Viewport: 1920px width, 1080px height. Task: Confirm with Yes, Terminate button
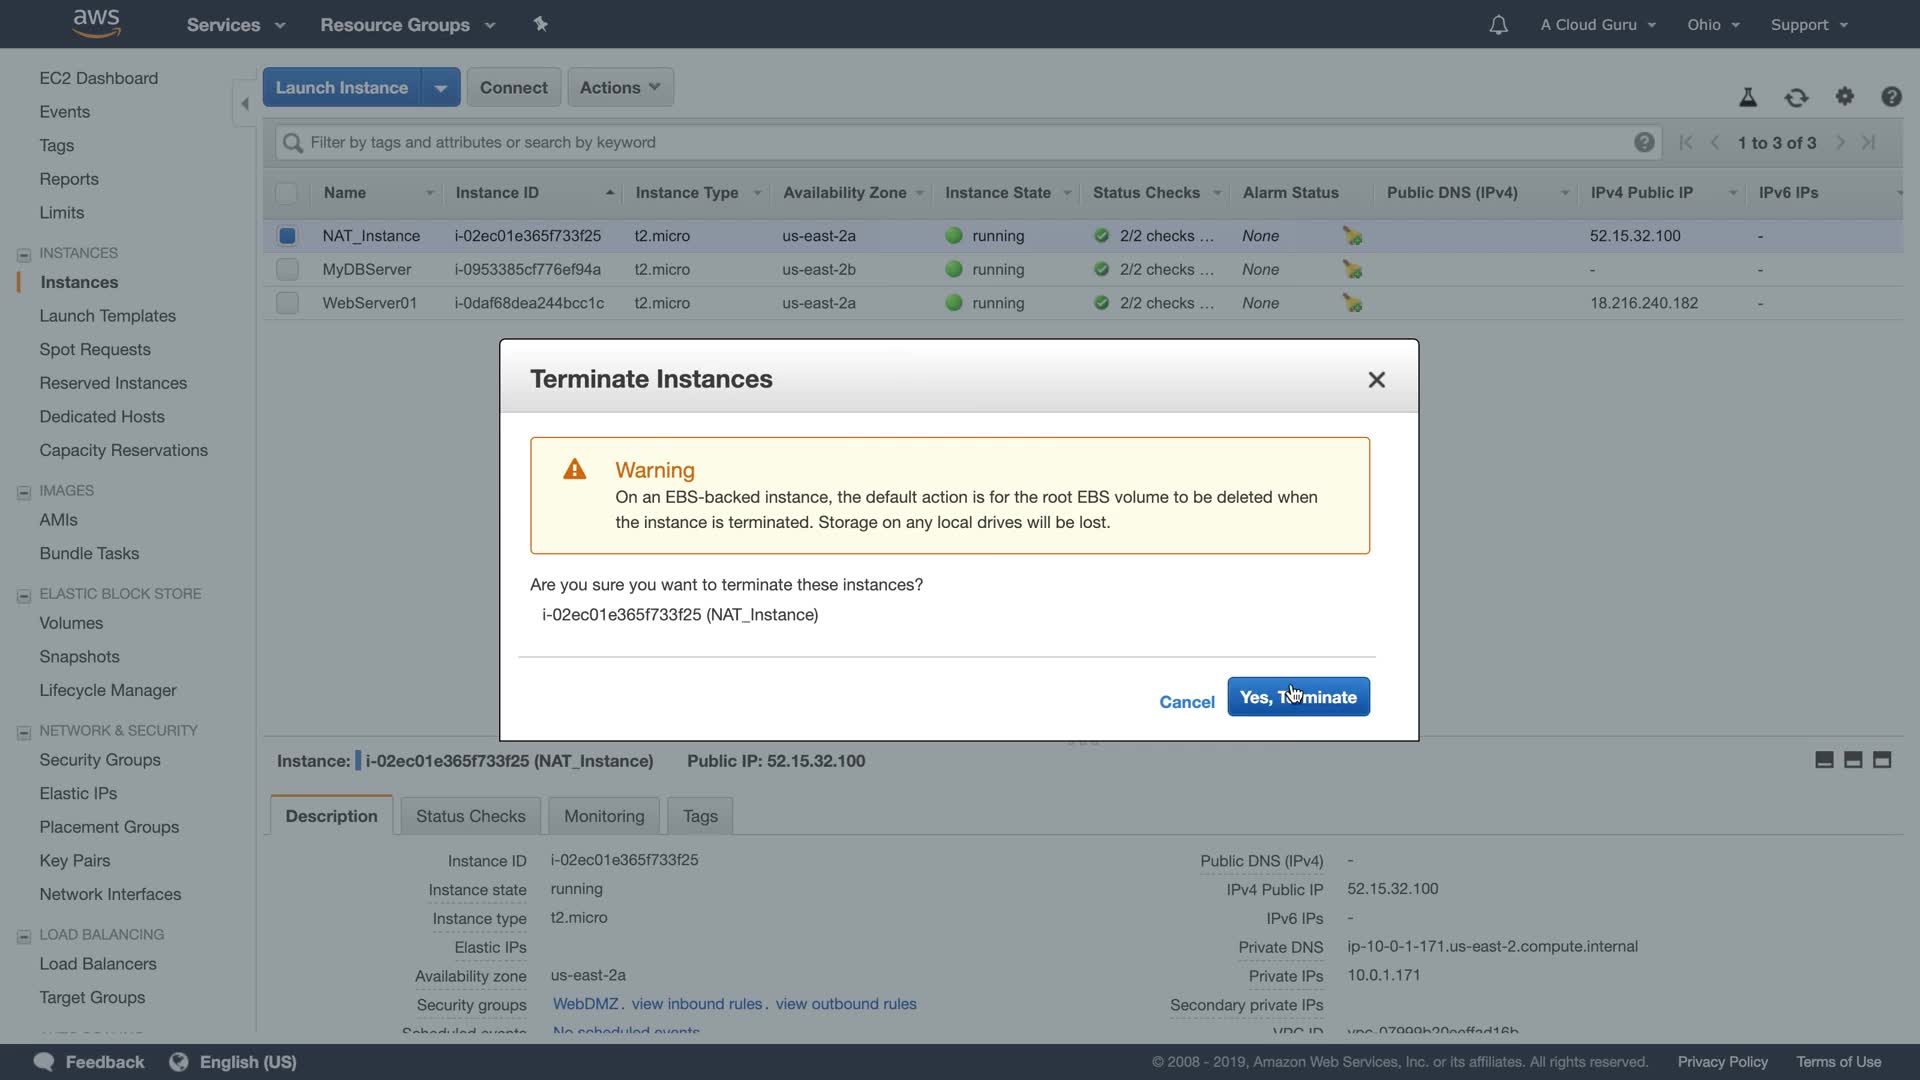coord(1298,697)
